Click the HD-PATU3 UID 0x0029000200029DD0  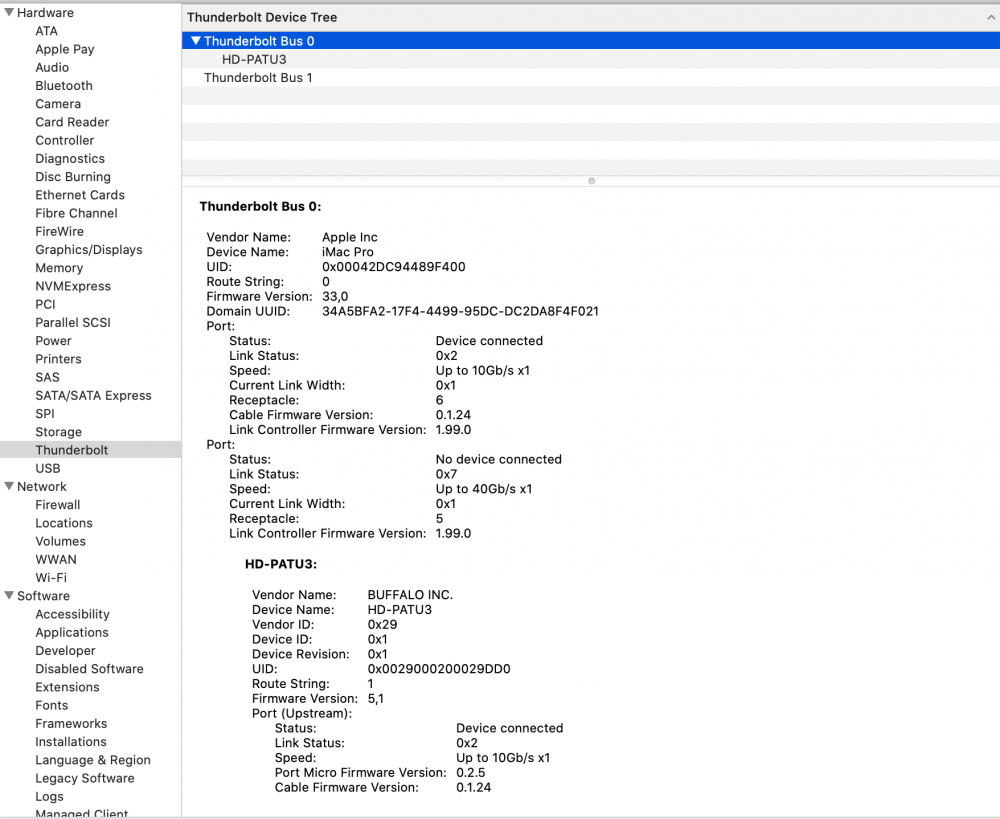coord(439,668)
